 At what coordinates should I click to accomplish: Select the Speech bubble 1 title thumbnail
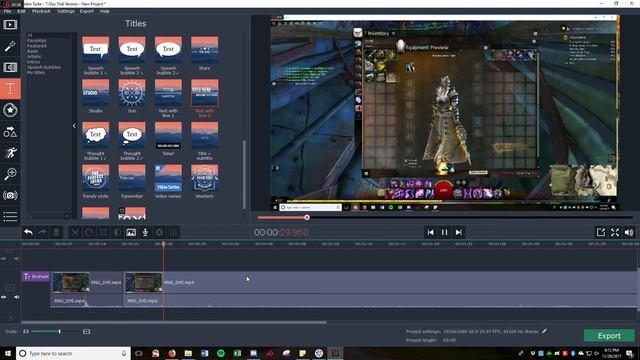click(x=96, y=51)
